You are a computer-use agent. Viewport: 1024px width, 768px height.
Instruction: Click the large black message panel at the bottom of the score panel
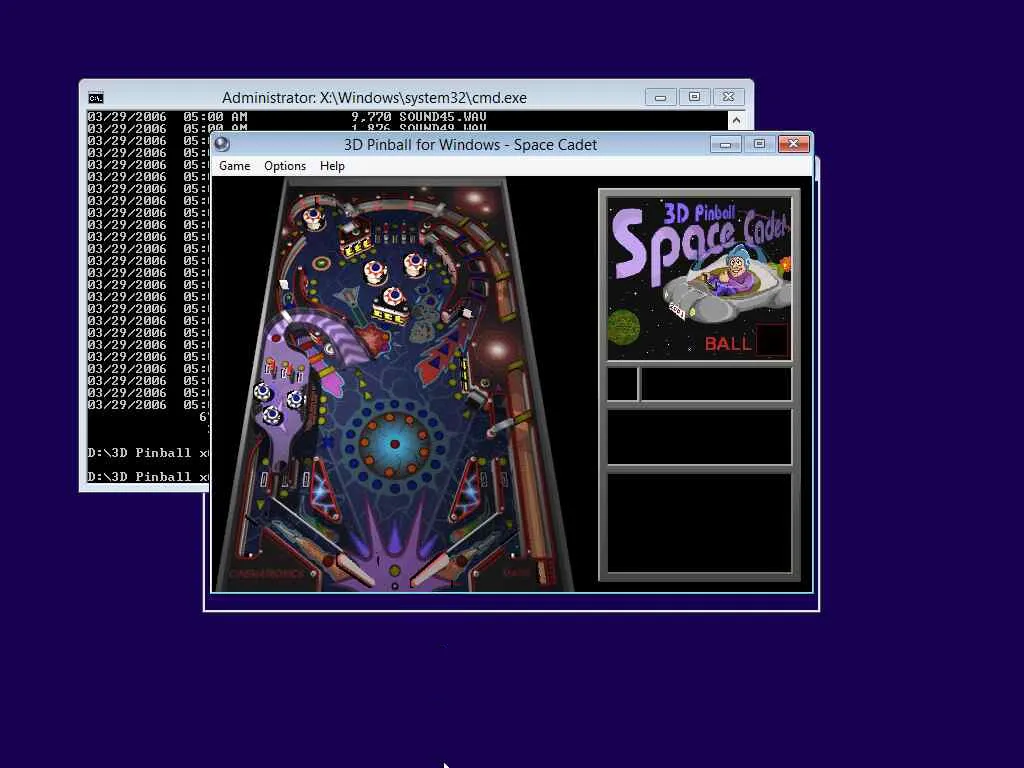[x=699, y=523]
